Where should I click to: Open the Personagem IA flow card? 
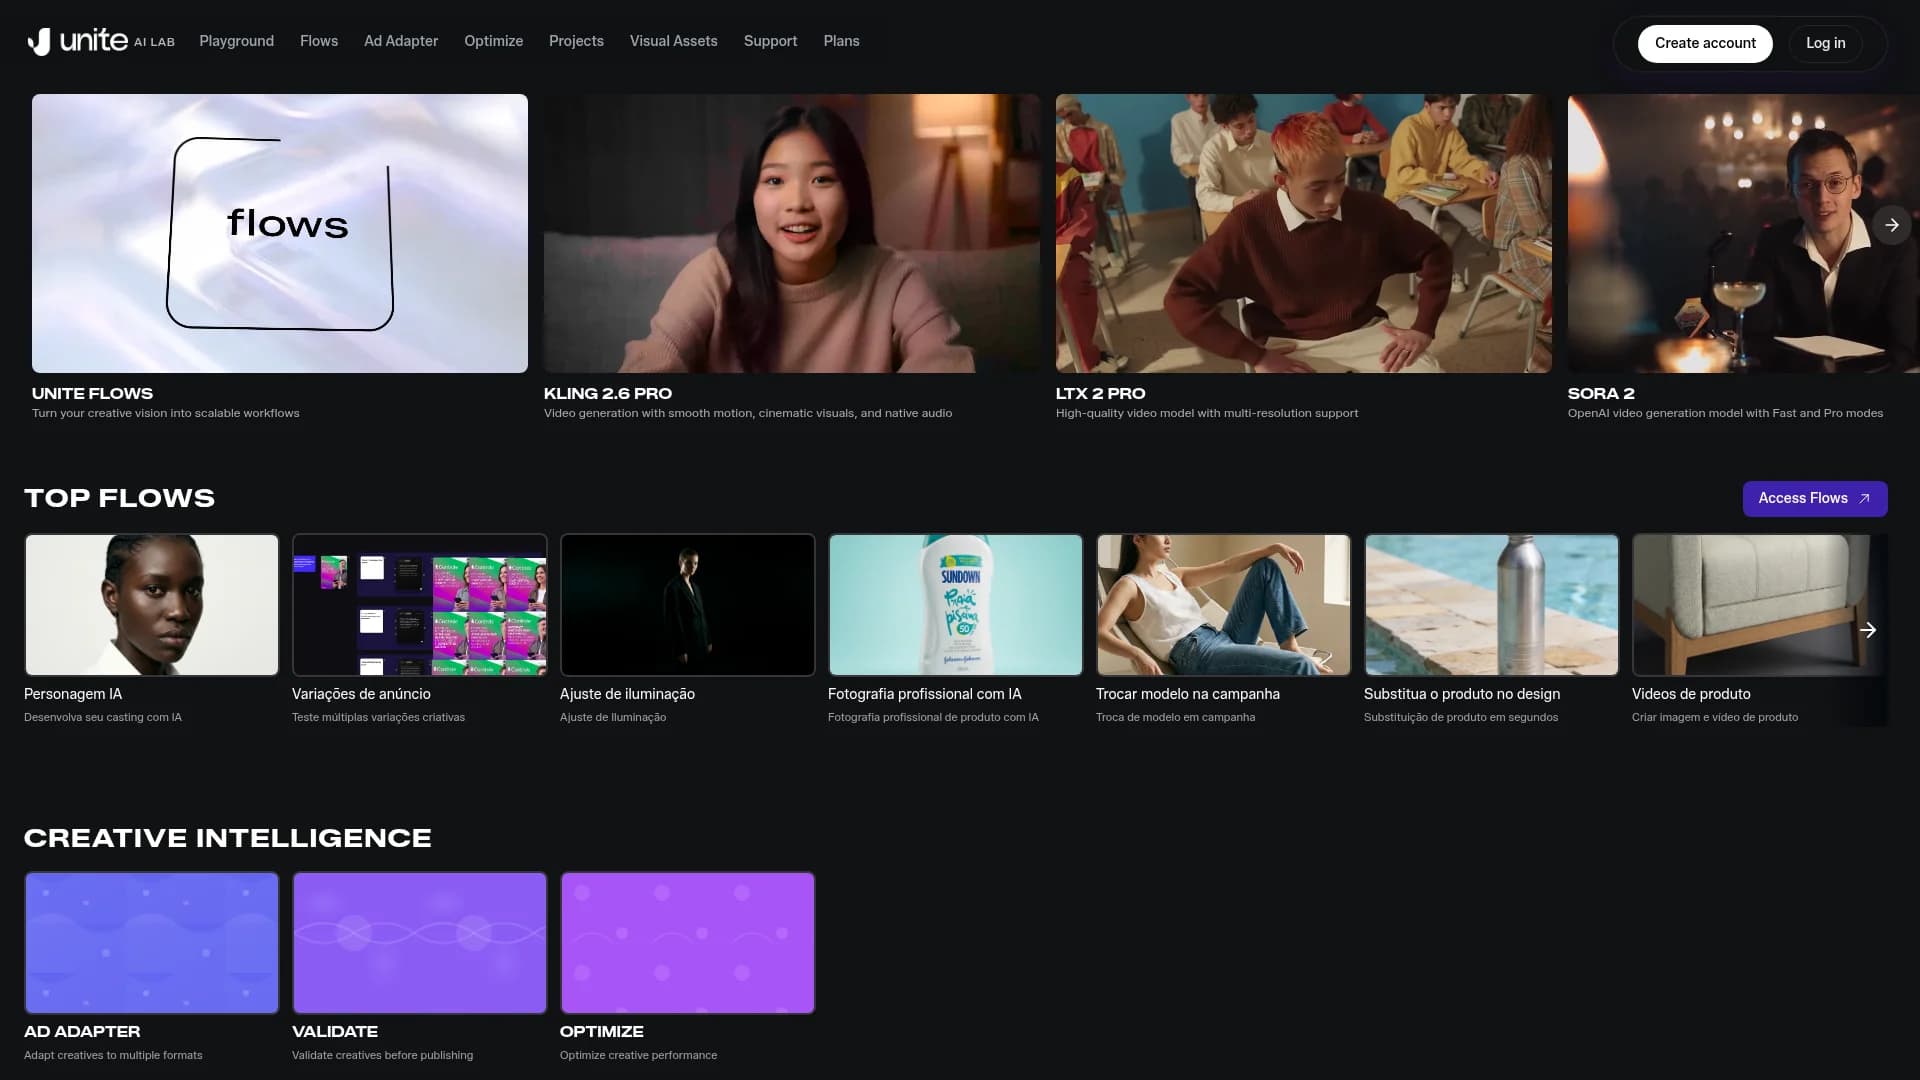pyautogui.click(x=152, y=605)
